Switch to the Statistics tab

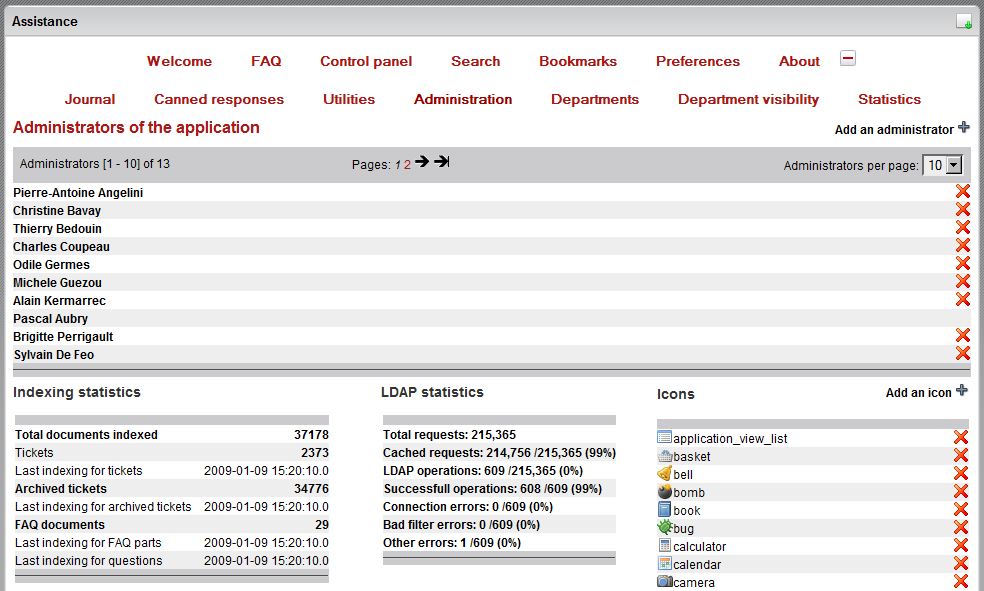coord(889,99)
